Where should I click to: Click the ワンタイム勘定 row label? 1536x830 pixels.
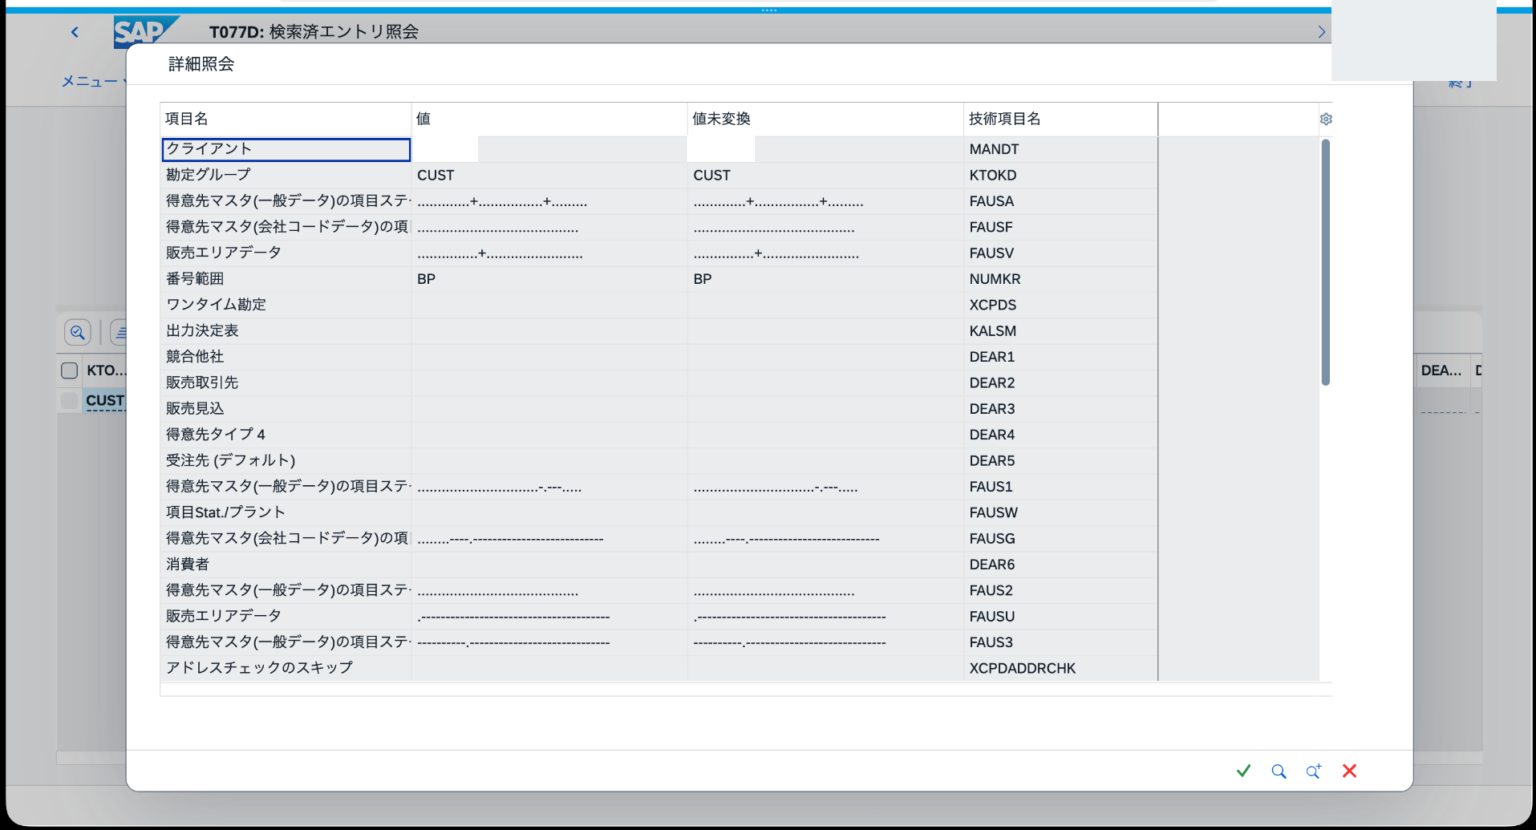pos(216,305)
